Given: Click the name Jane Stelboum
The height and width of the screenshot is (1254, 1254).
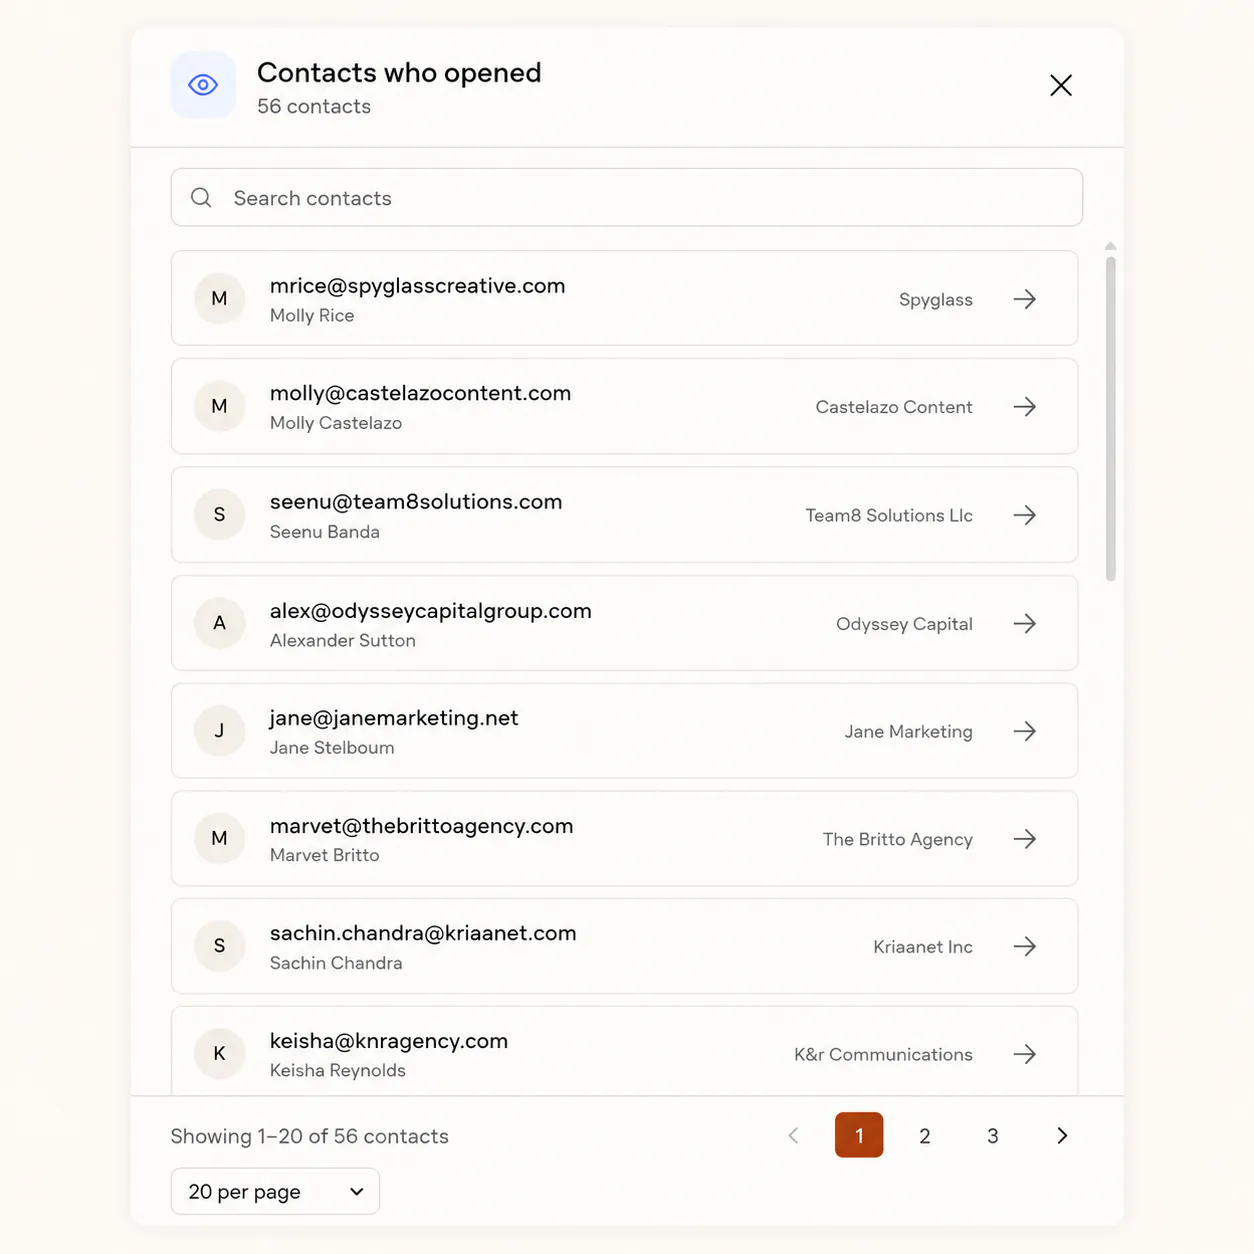Looking at the screenshot, I should tap(332, 747).
